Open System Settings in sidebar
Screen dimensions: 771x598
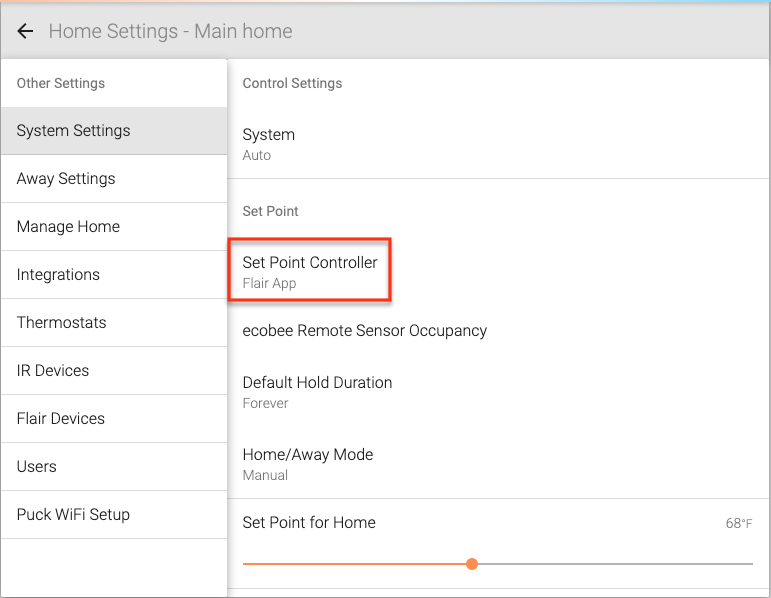(114, 131)
